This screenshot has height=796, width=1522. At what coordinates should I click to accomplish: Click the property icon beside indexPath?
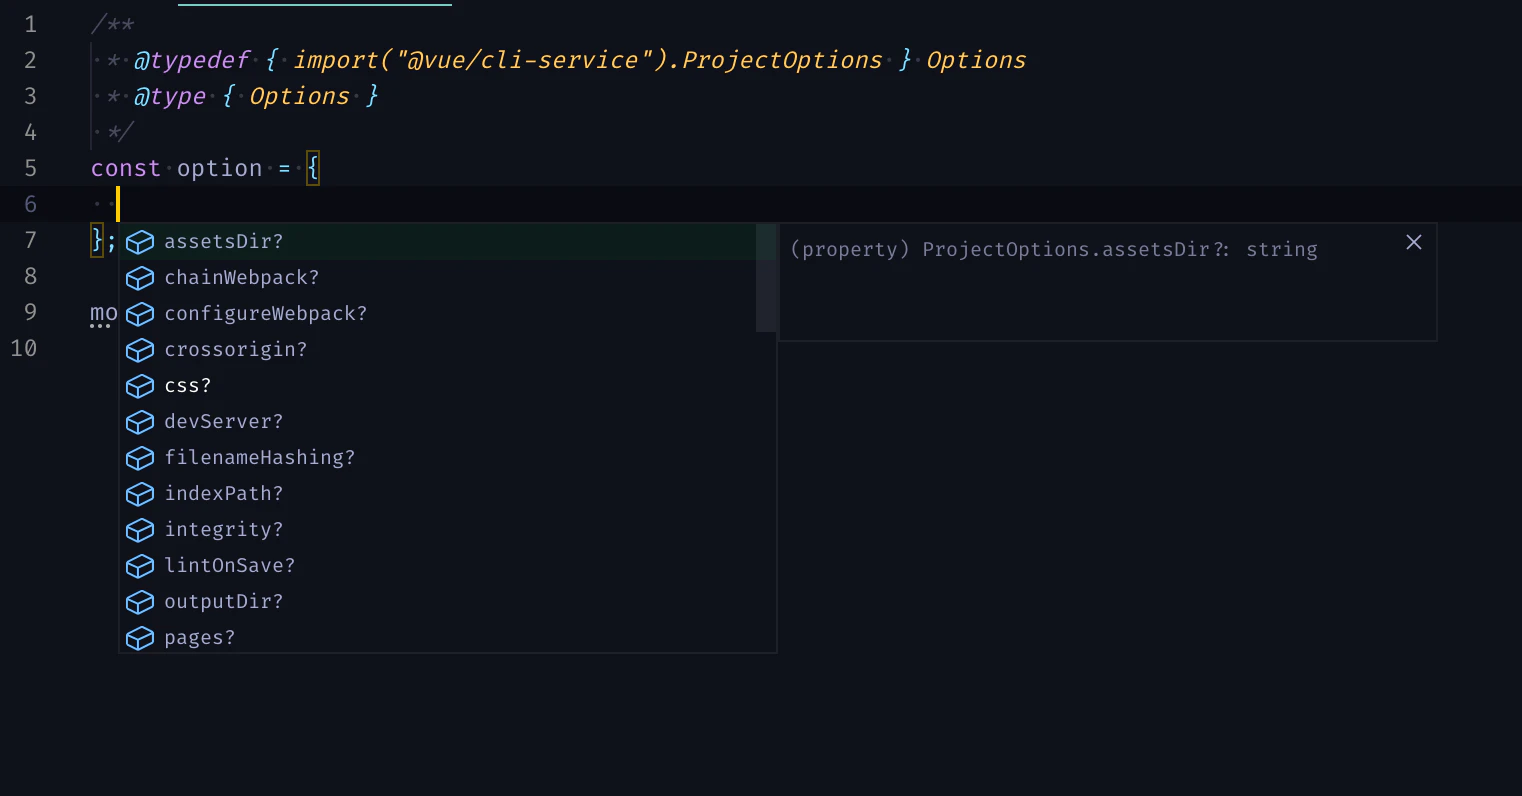pos(140,494)
